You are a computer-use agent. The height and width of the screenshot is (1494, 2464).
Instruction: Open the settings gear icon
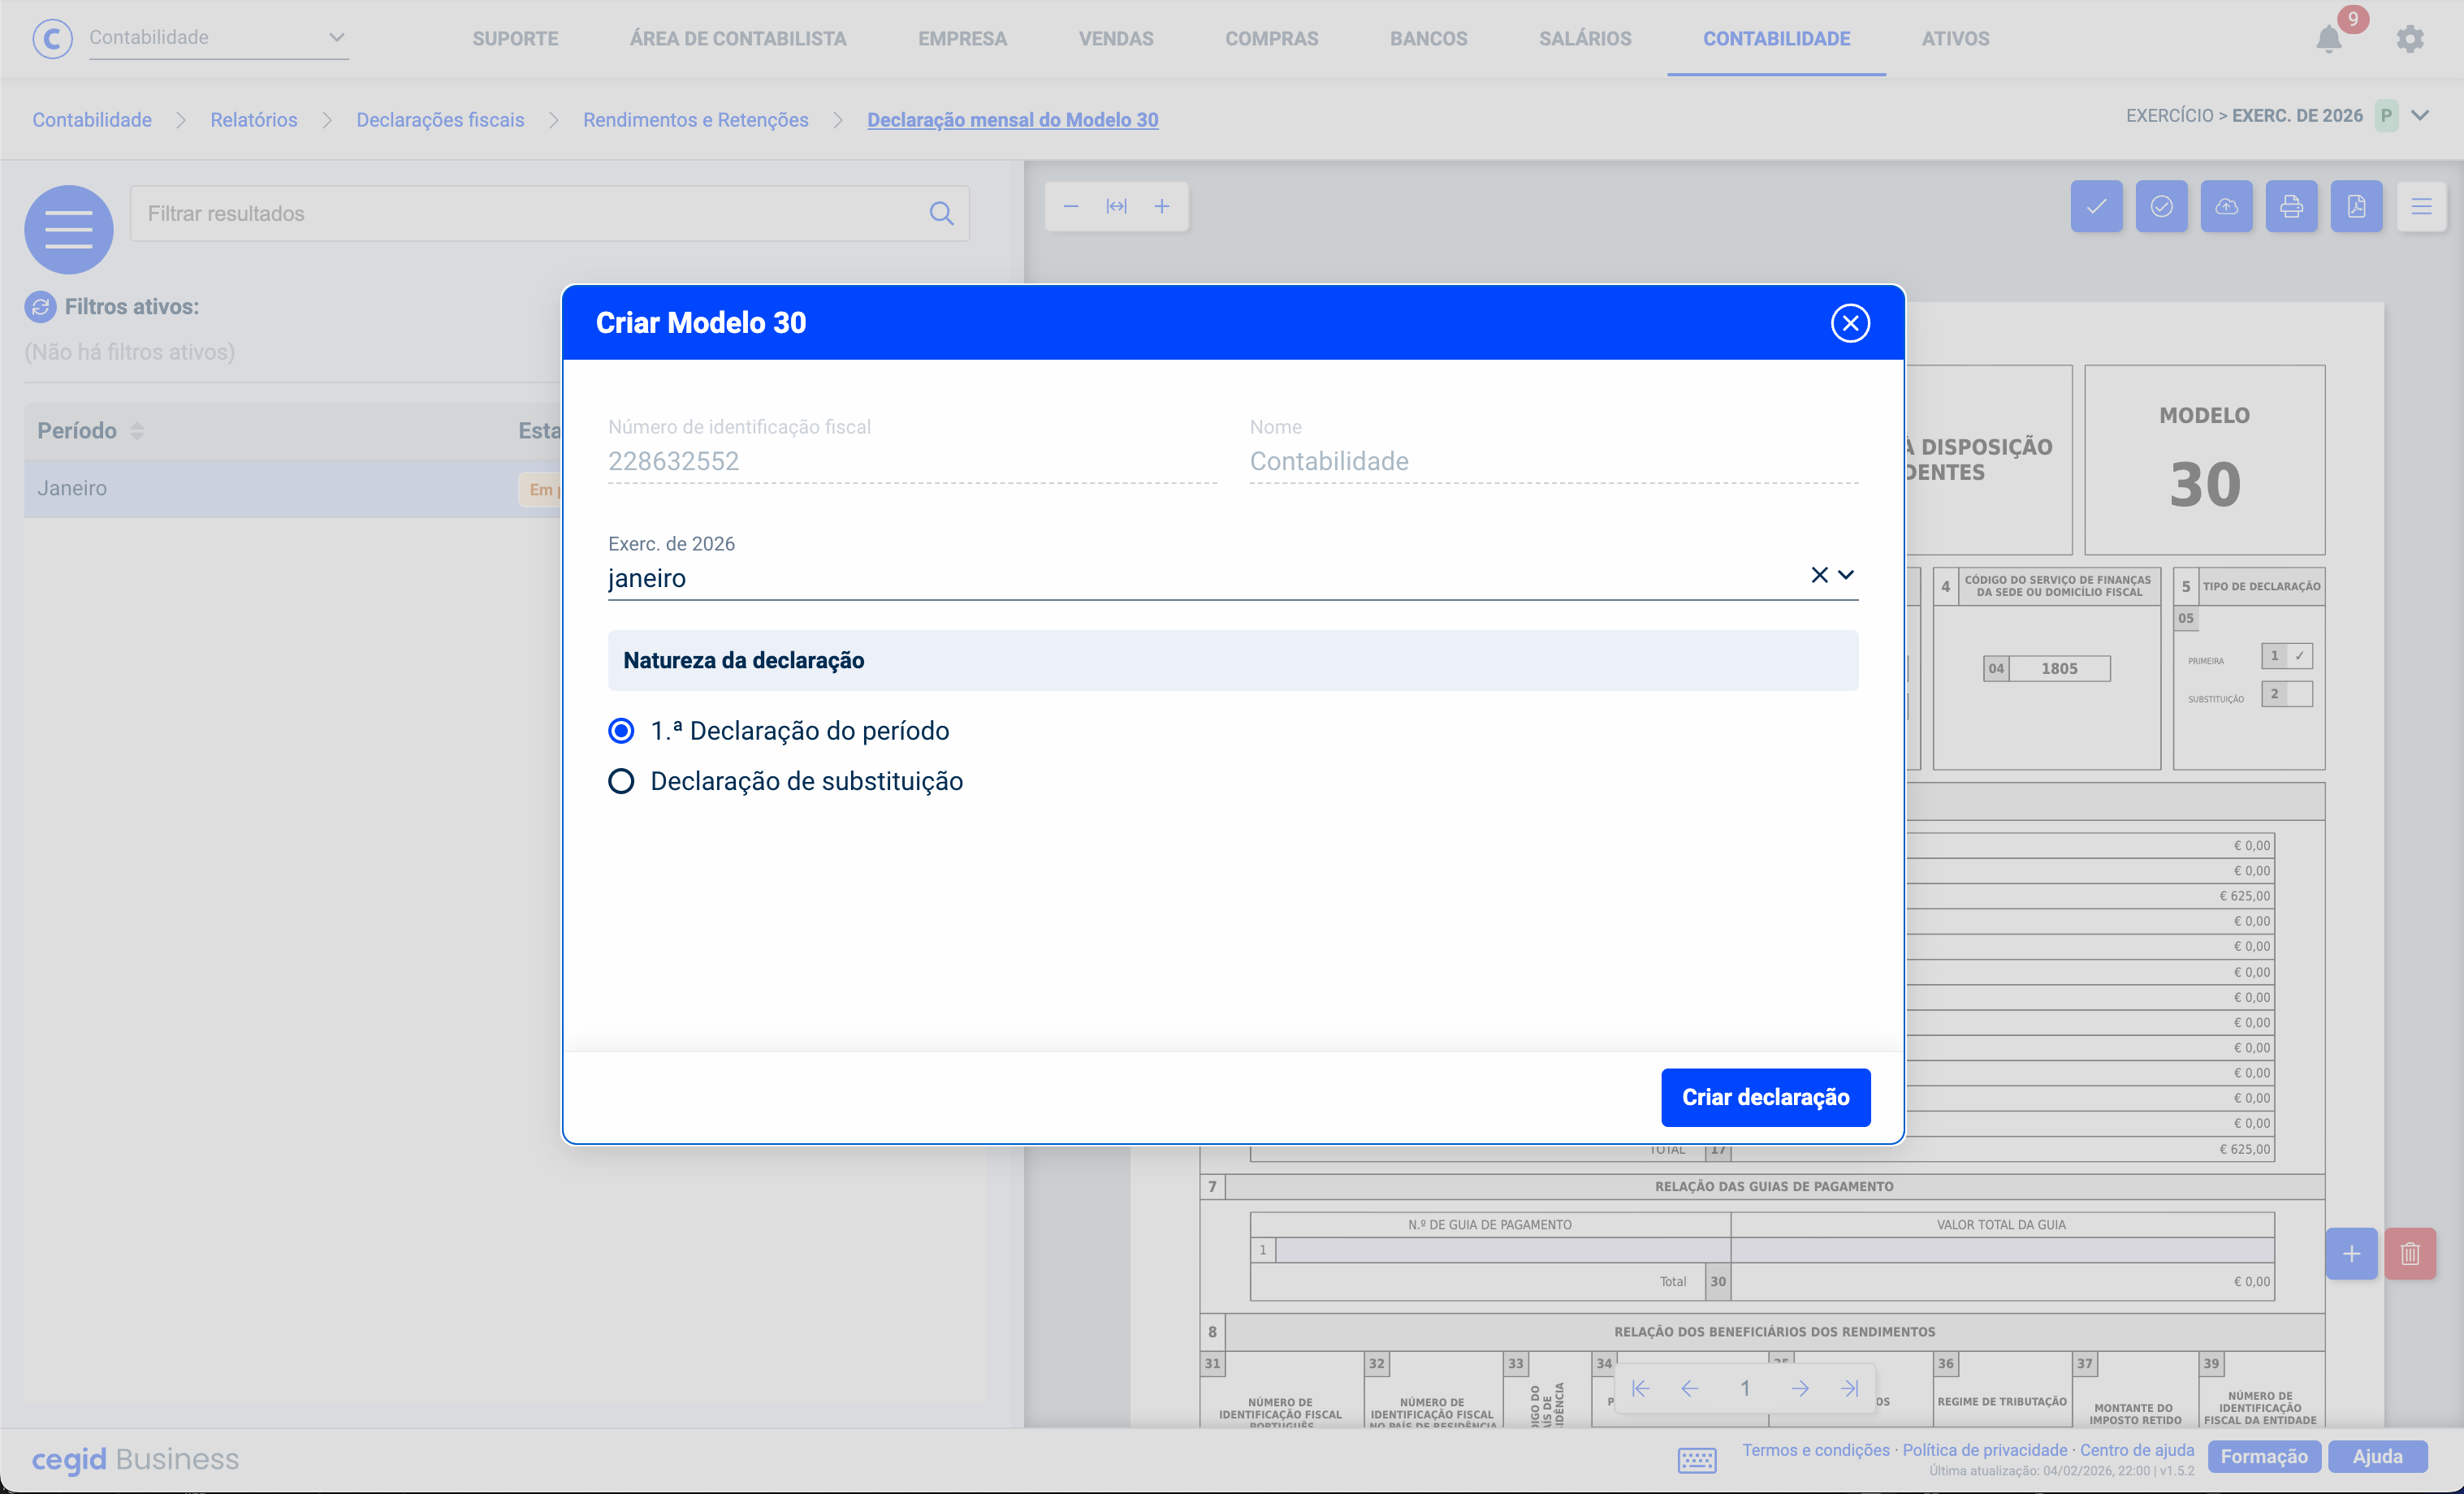(x=2410, y=40)
